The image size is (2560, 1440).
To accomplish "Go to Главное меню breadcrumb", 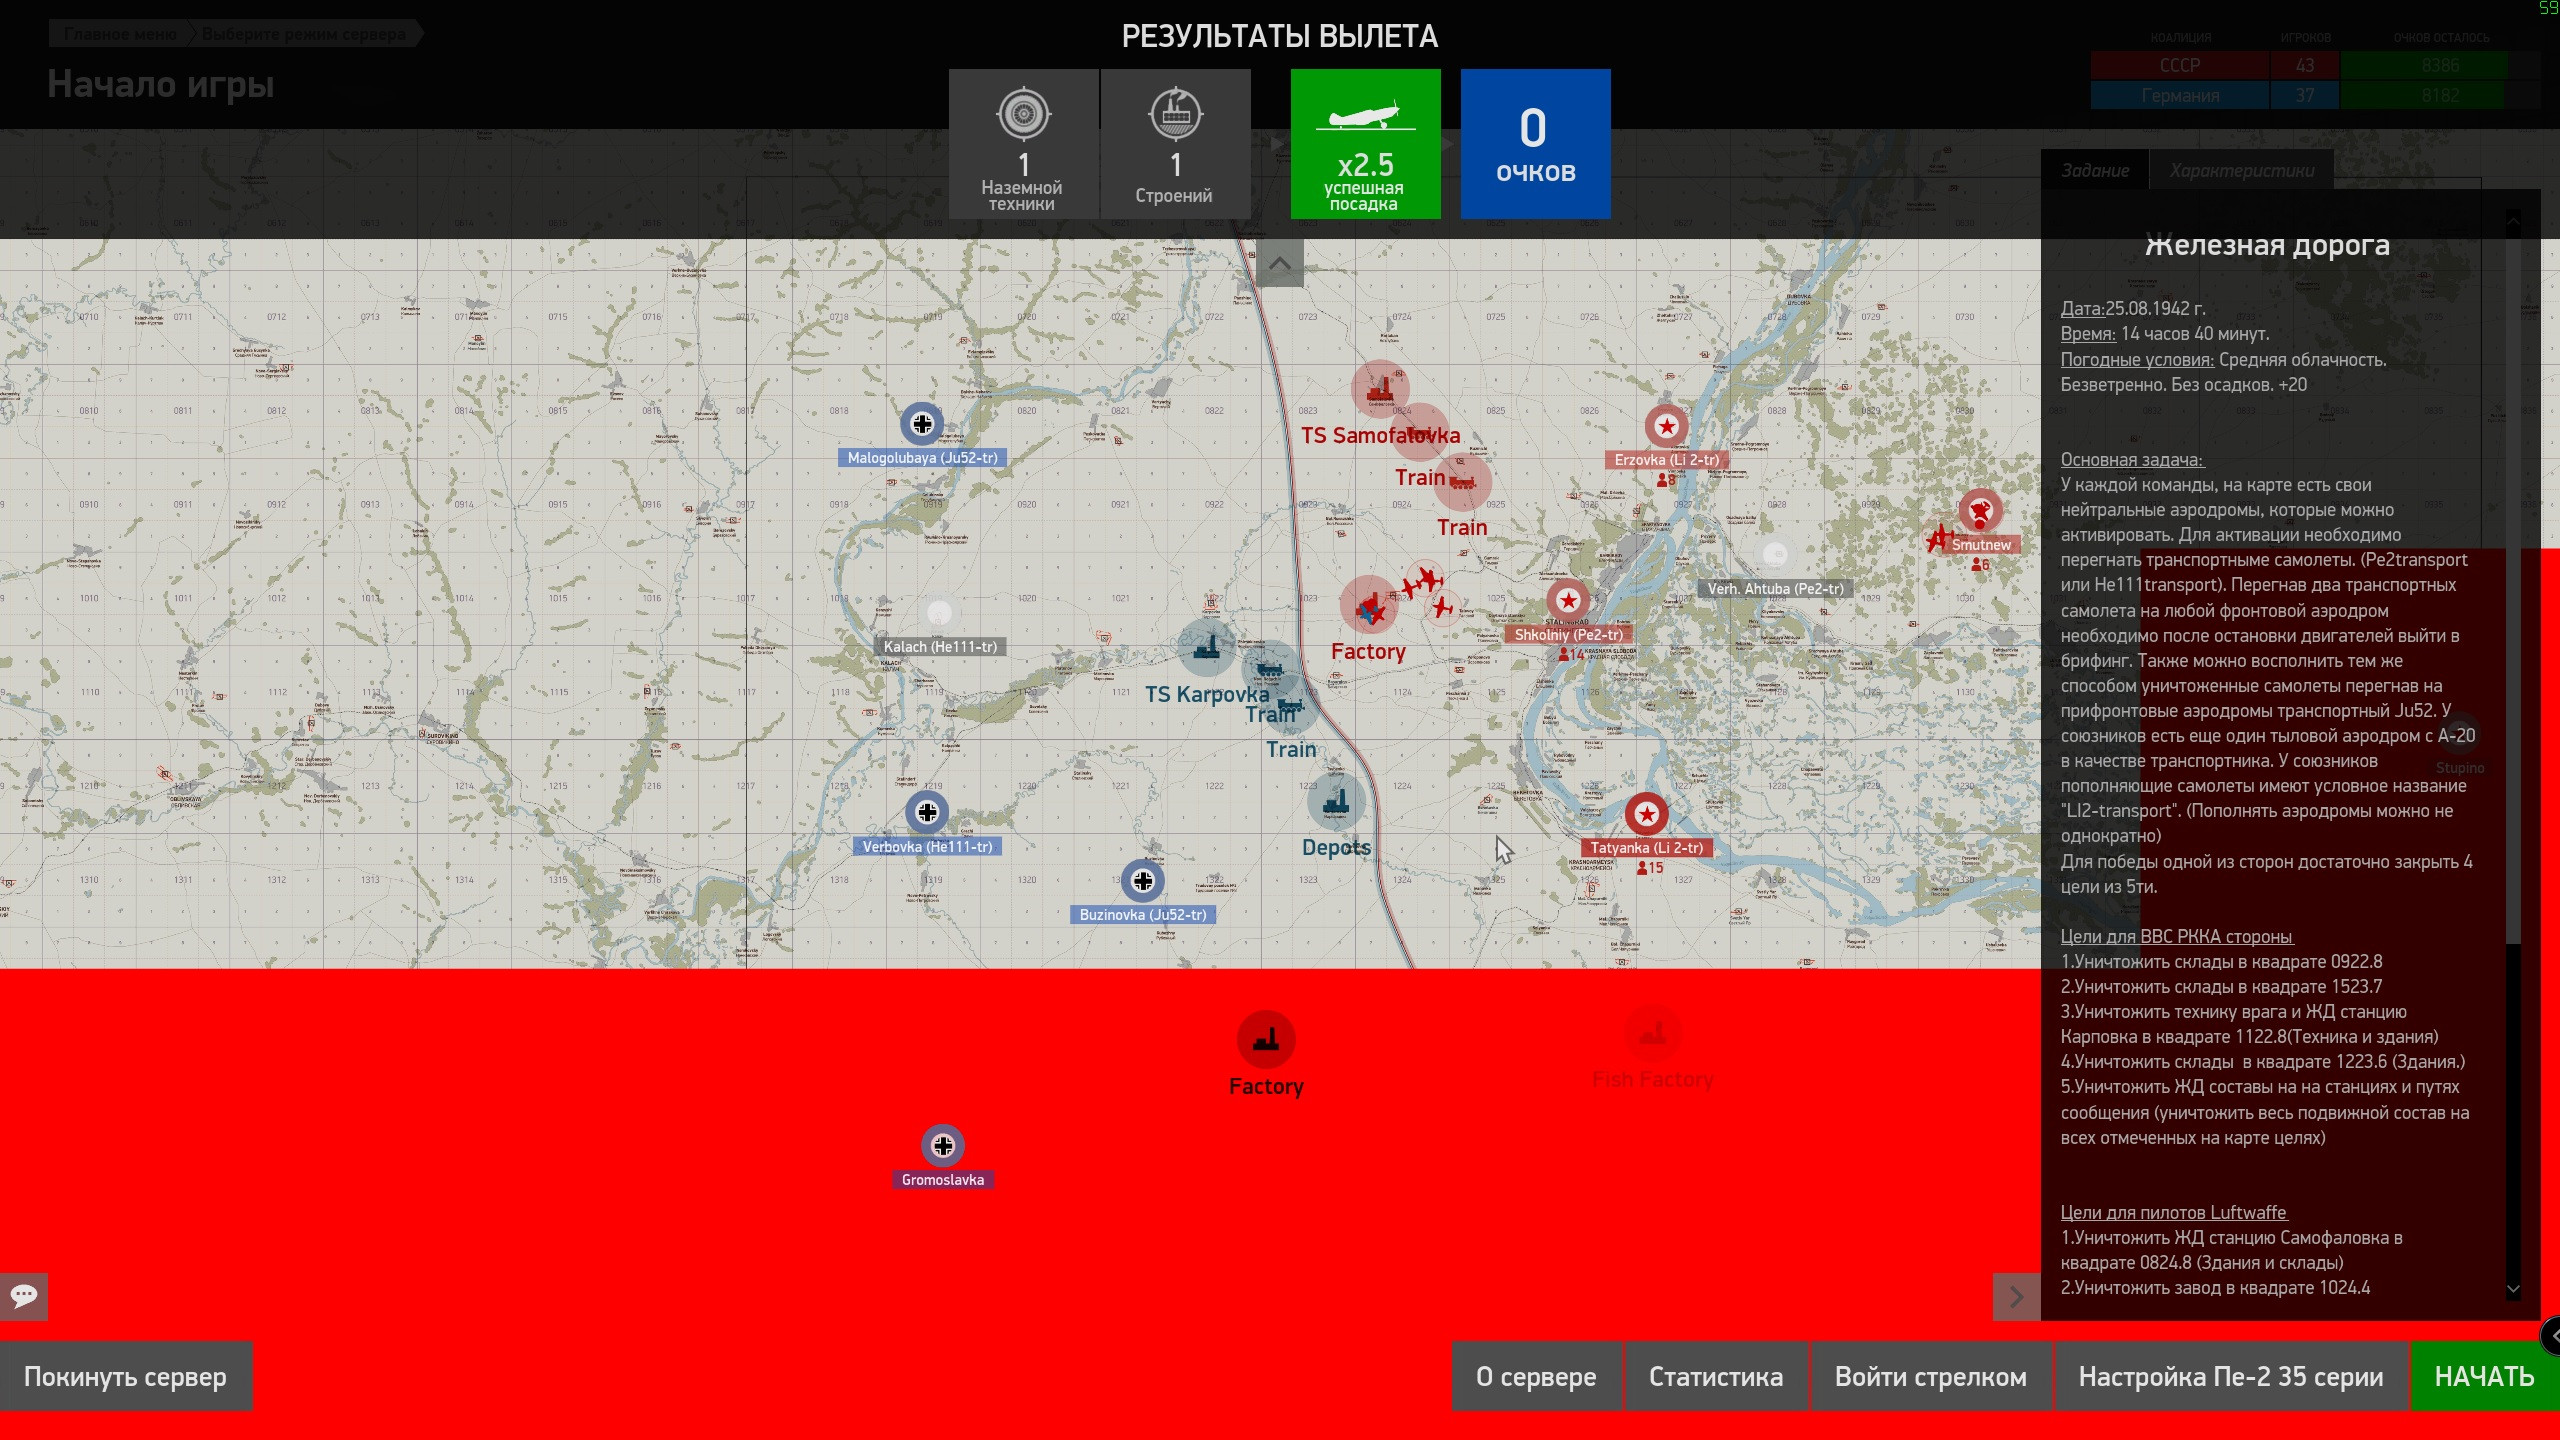I will (120, 34).
